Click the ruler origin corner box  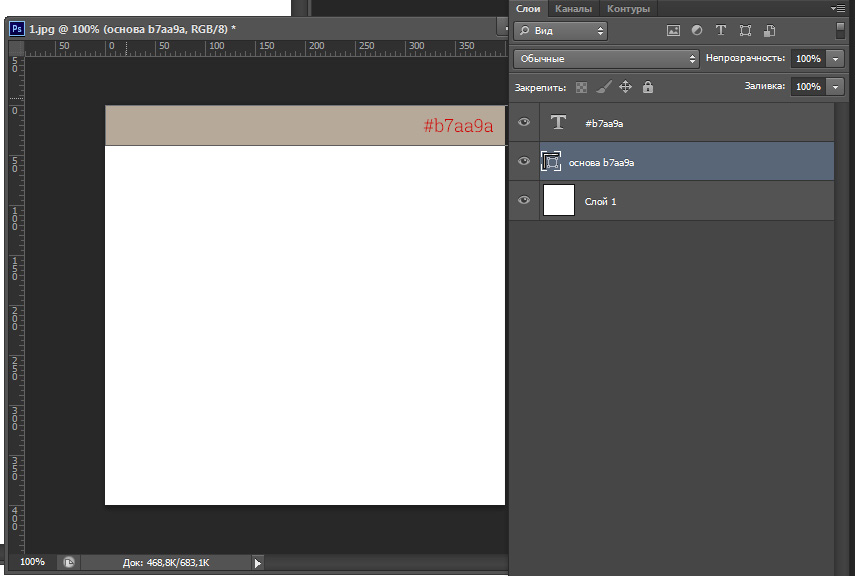[x=16, y=48]
